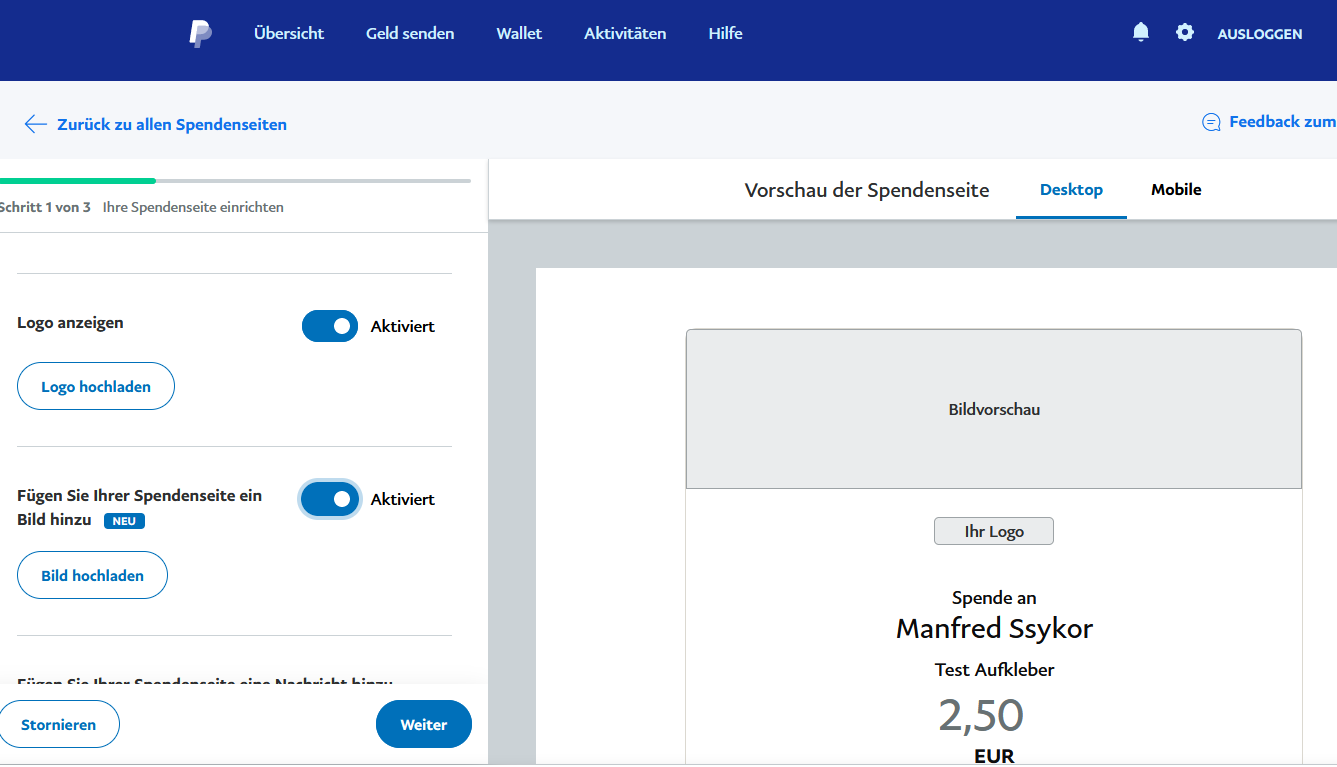Click the Bildvorschau image placeholder
The width and height of the screenshot is (1337, 767).
[994, 410]
